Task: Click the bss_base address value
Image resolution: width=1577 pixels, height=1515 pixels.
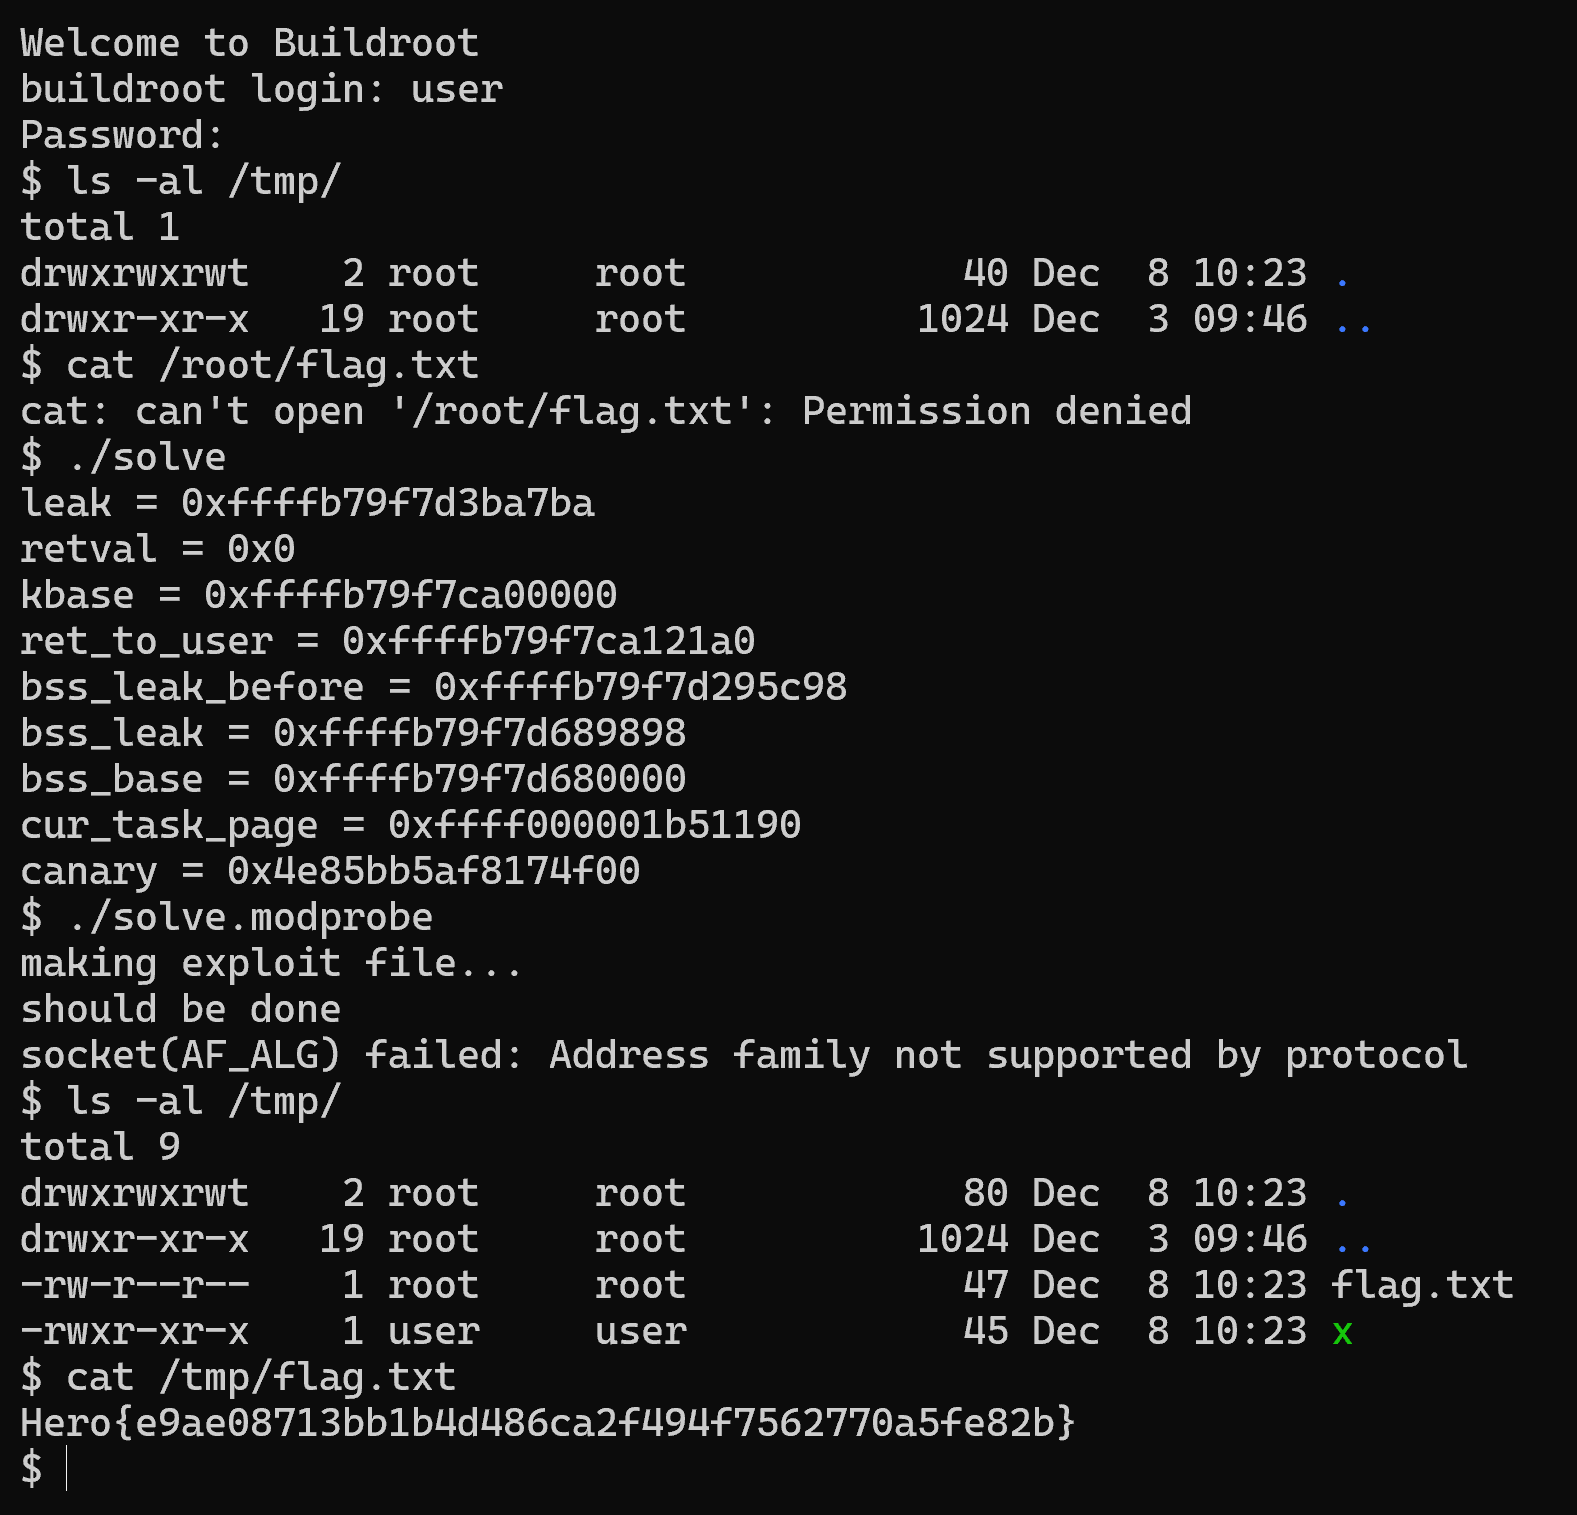Action: 479,779
